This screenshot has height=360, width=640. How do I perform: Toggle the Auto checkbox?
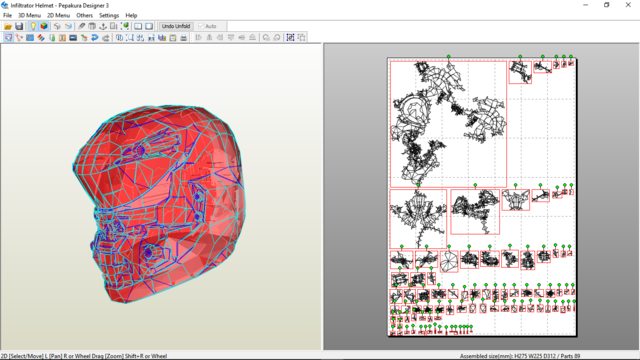(x=208, y=27)
